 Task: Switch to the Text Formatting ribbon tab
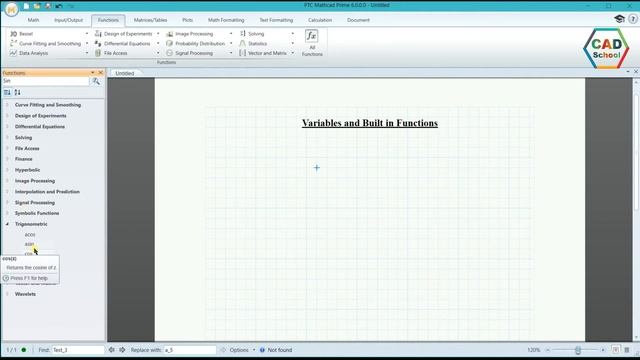[276, 20]
